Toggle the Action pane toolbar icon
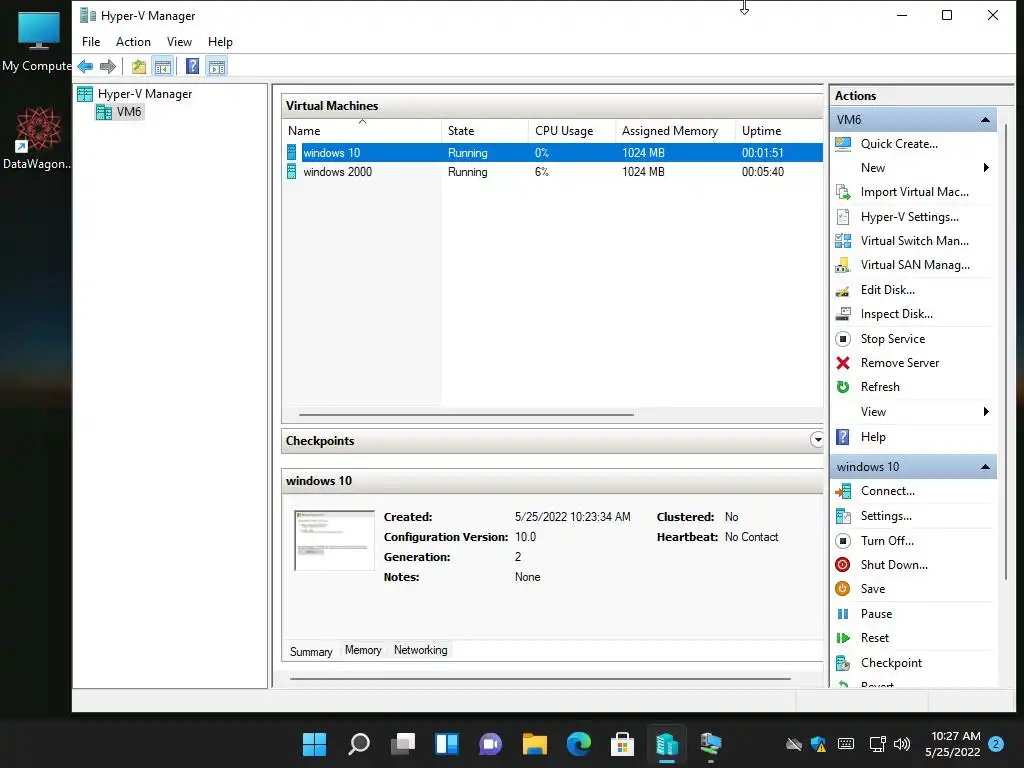 click(x=217, y=66)
